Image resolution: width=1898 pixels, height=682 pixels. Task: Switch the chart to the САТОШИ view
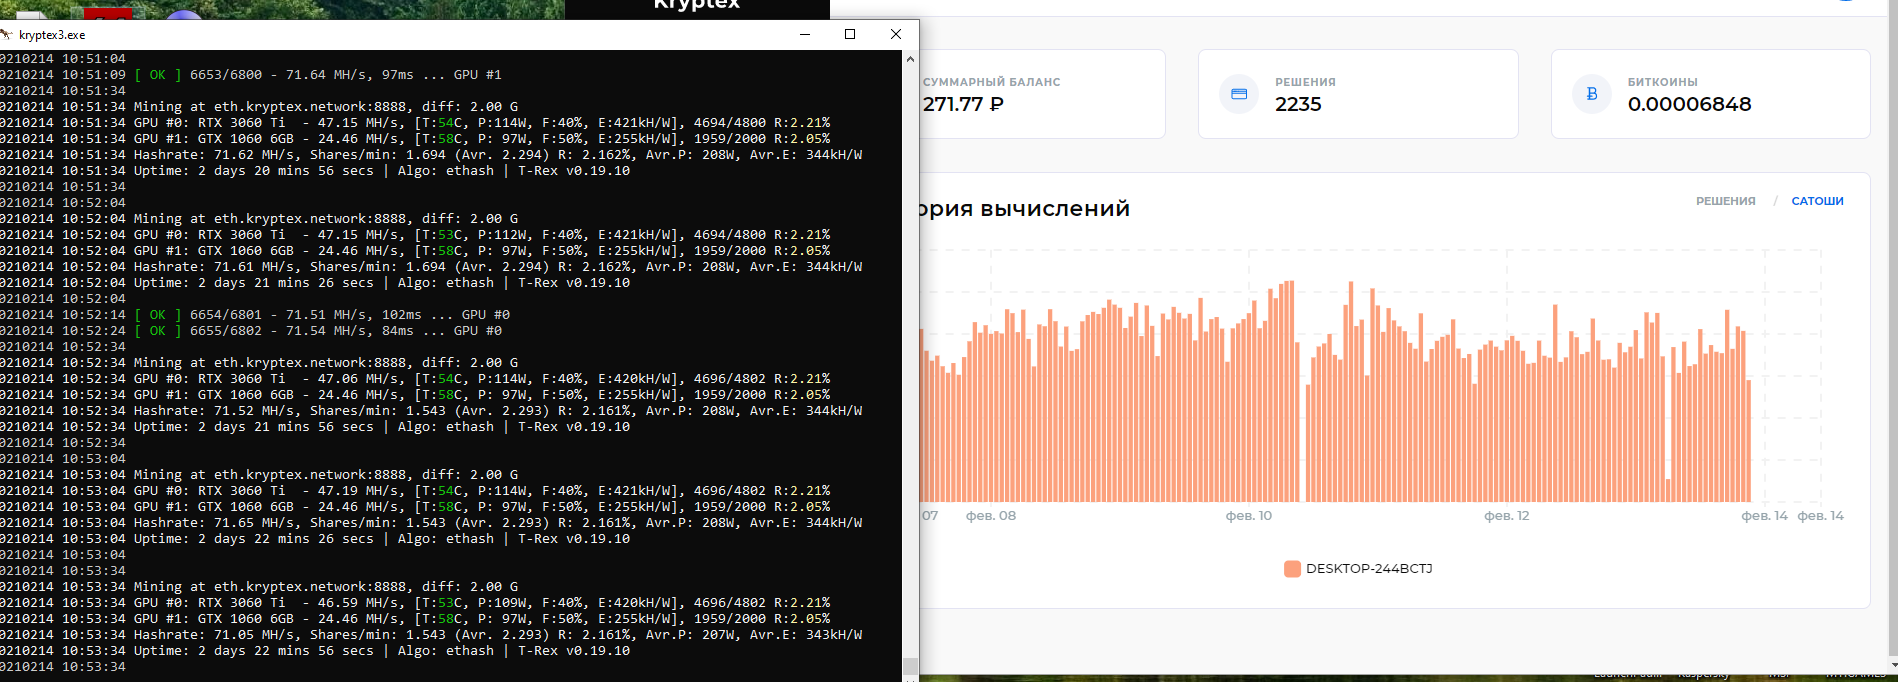1817,201
